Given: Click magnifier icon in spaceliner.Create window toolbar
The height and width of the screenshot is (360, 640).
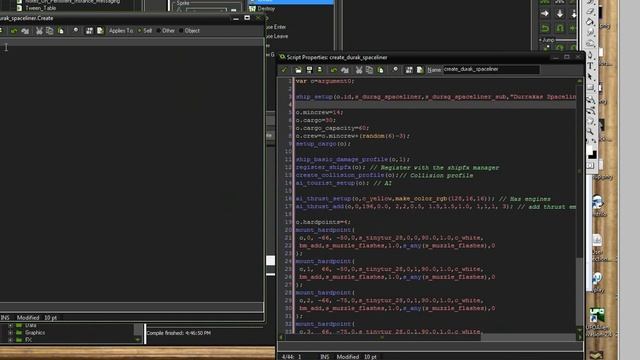Looking at the screenshot, I should tap(76, 31).
